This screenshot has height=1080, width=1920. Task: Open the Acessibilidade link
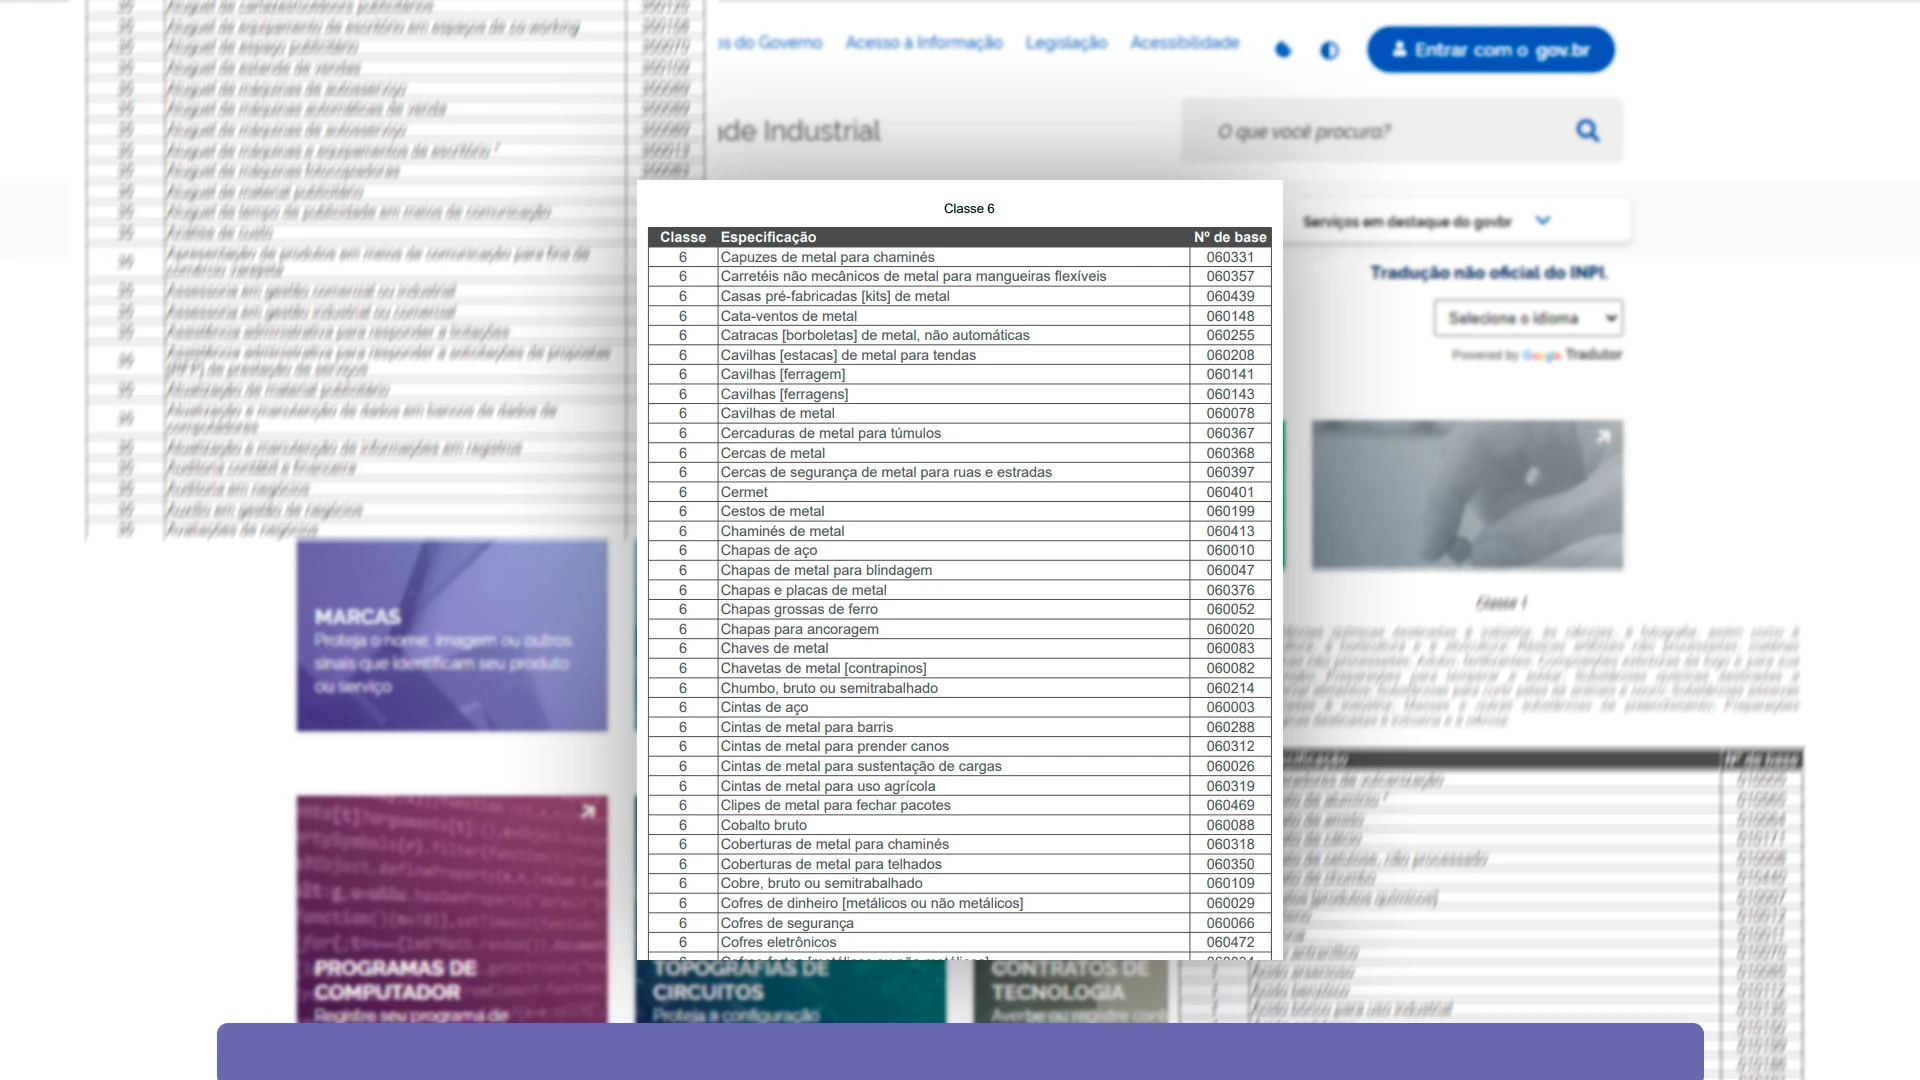[x=1185, y=43]
